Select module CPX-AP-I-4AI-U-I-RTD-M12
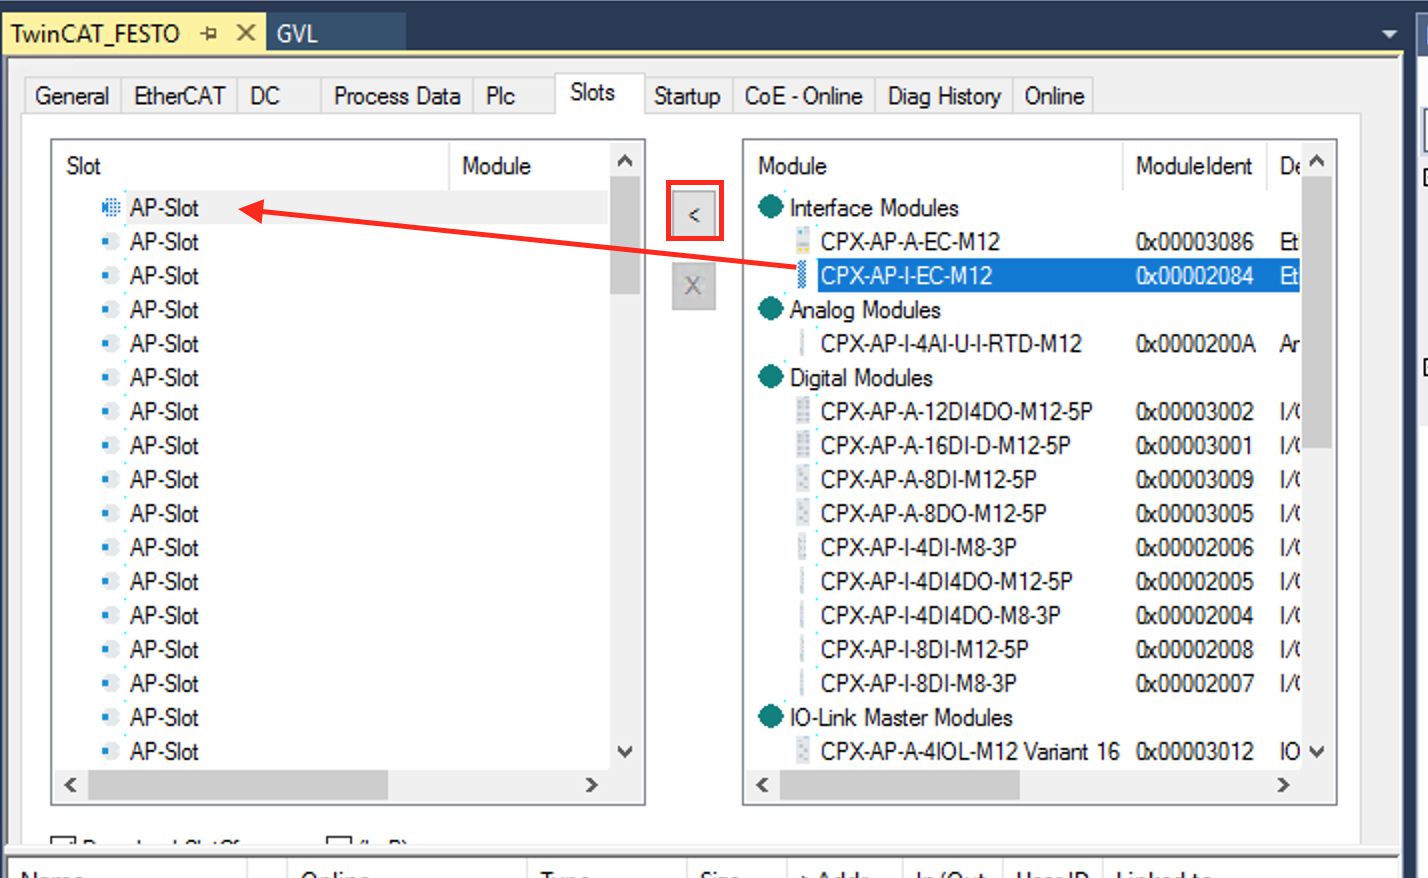Viewport: 1428px width, 878px height. pyautogui.click(x=951, y=344)
